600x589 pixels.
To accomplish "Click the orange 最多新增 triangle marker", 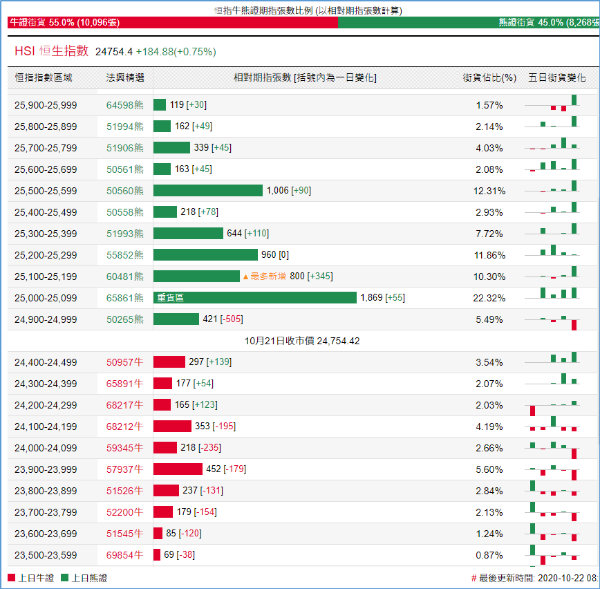I will [x=246, y=276].
